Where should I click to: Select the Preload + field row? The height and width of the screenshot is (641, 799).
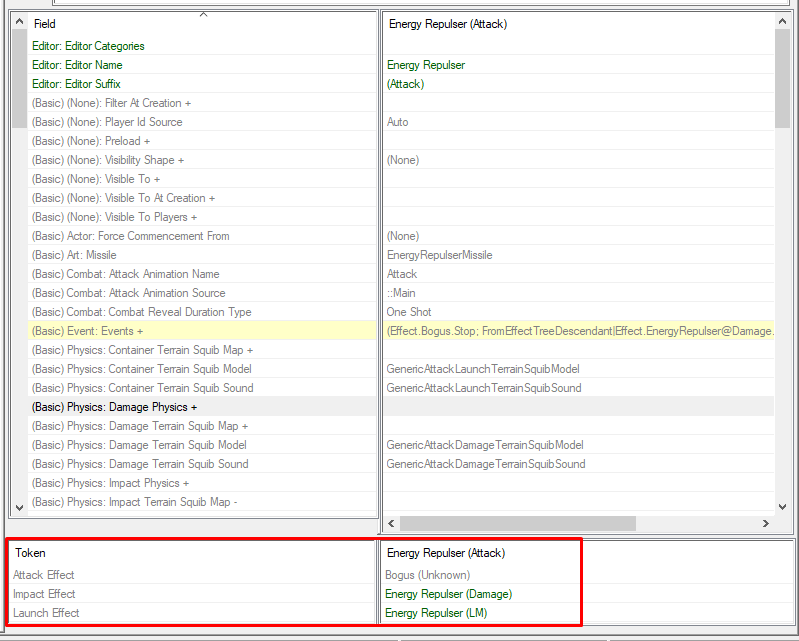click(202, 141)
